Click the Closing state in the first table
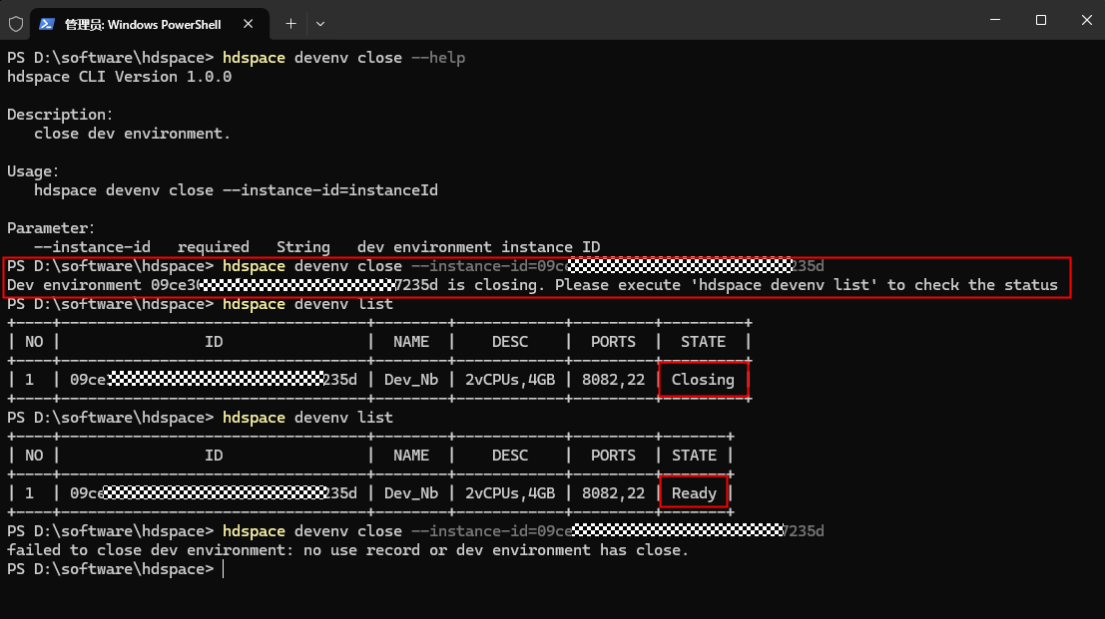 (x=703, y=379)
